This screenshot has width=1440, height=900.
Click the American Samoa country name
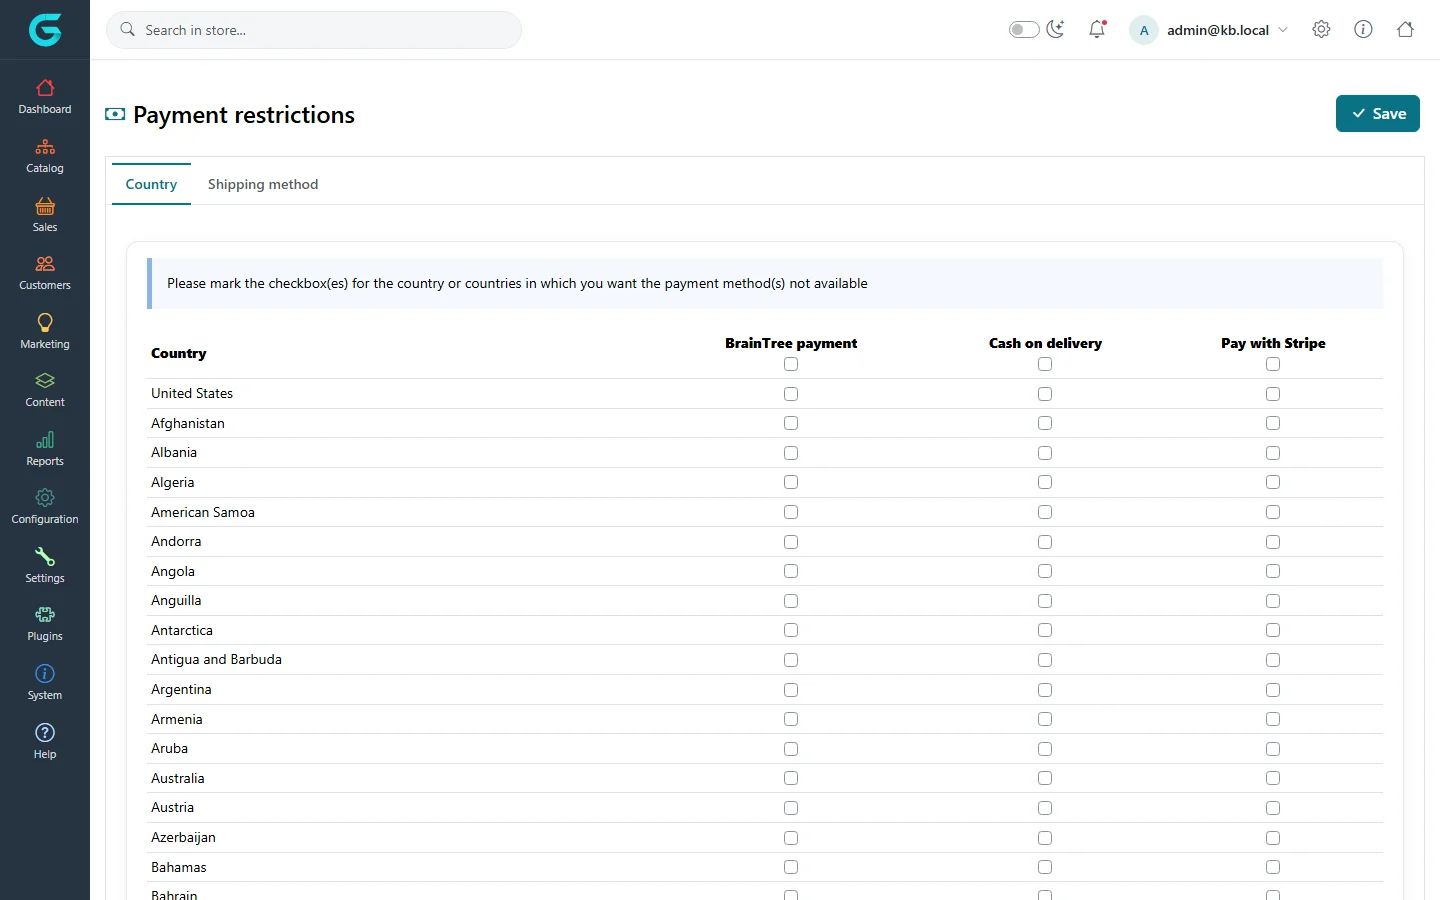coord(203,512)
